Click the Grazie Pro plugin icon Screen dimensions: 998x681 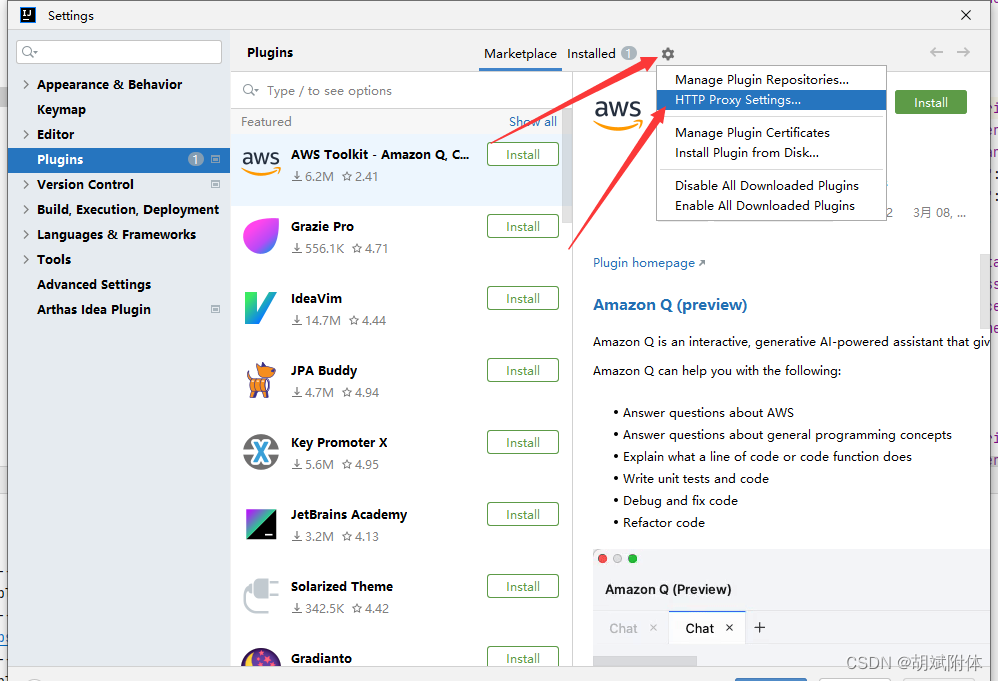(261, 235)
